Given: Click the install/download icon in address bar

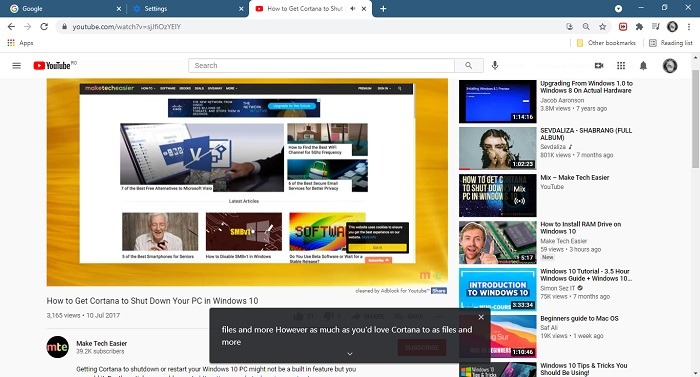Looking at the screenshot, I should coord(569,27).
